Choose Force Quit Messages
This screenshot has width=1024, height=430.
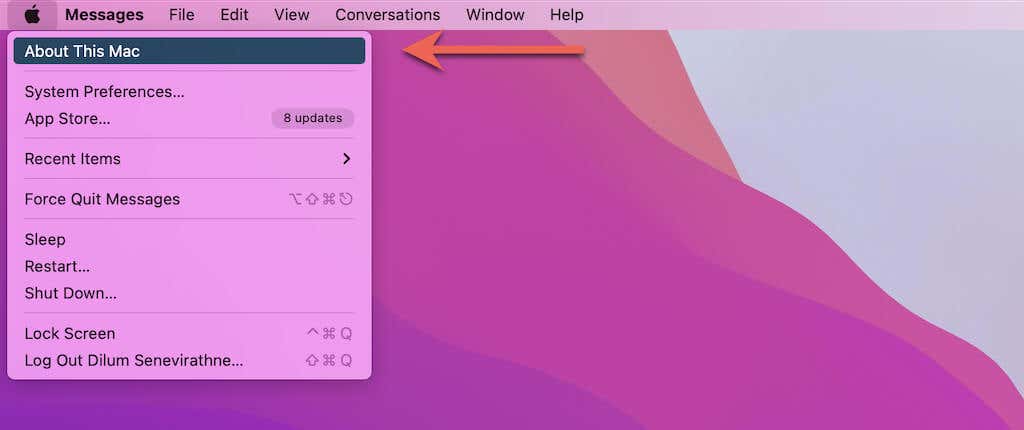coord(189,199)
